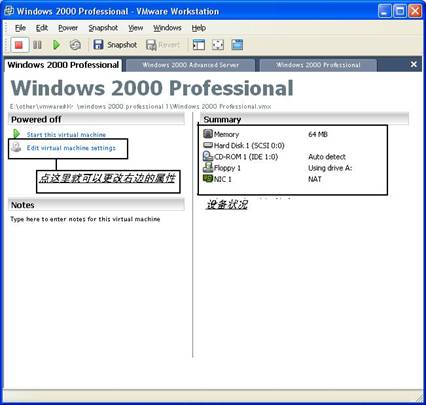The height and width of the screenshot is (405, 426).
Task: Switch to Windows 2000 Advanced Server tab
Action: tap(190, 65)
